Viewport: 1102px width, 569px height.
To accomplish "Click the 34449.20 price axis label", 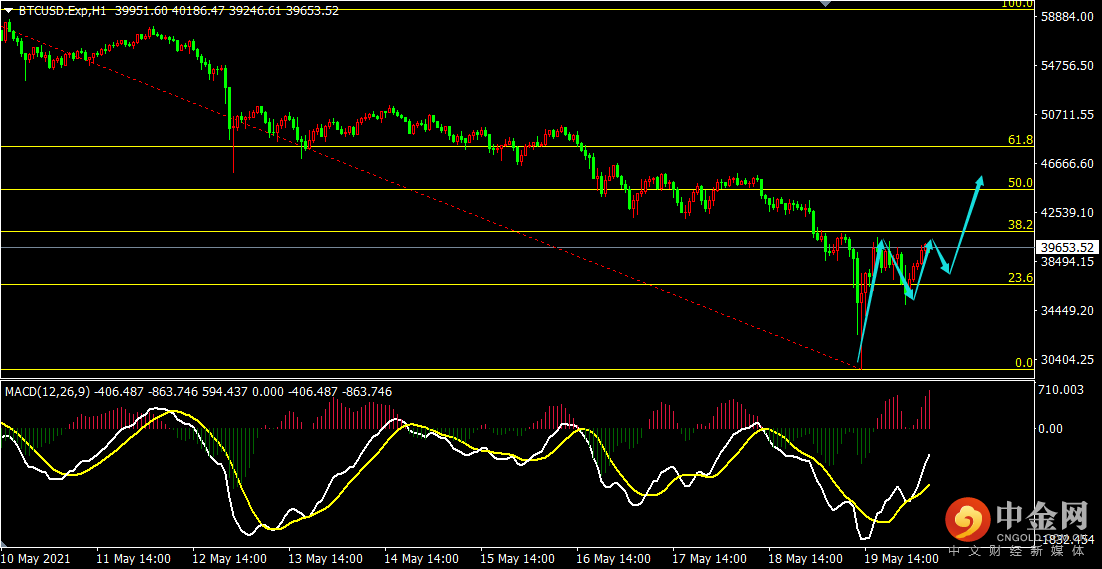I will point(1067,310).
